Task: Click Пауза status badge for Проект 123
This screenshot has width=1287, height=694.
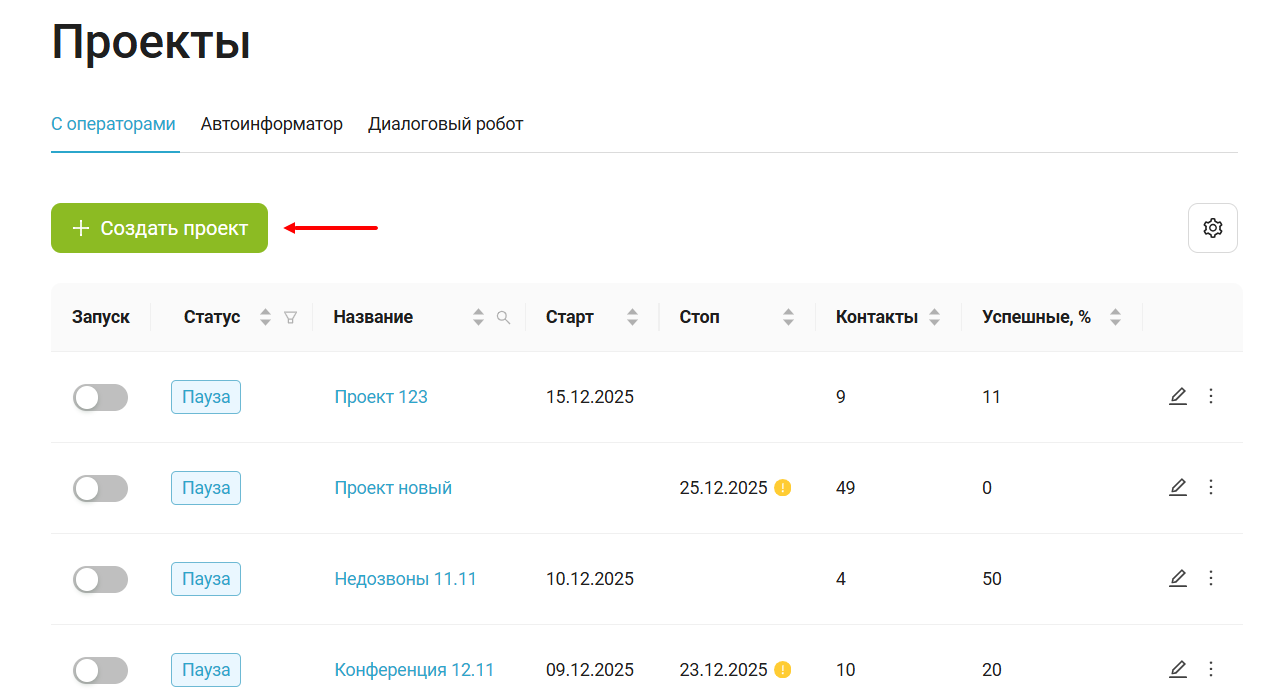Action: coord(206,397)
